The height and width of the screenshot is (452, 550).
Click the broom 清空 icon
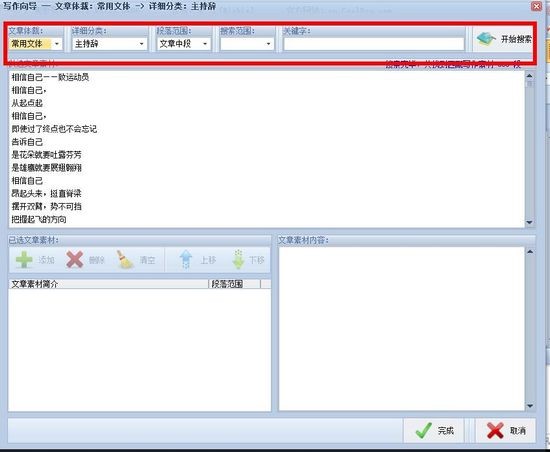coord(125,260)
